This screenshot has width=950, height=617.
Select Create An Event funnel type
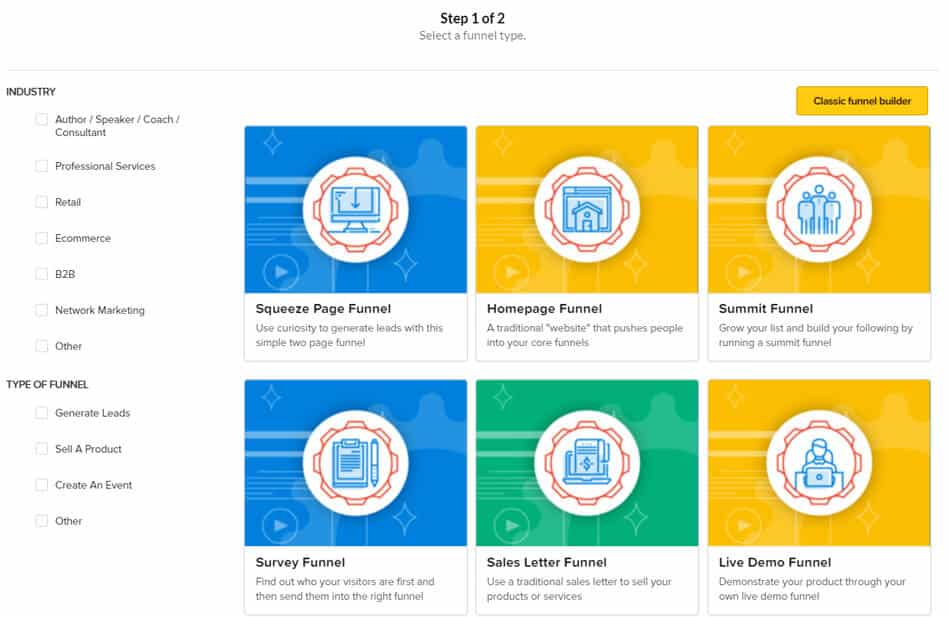(x=41, y=484)
